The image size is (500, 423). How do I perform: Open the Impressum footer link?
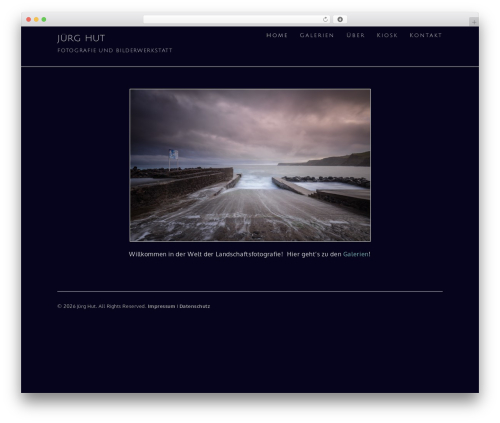(x=161, y=306)
